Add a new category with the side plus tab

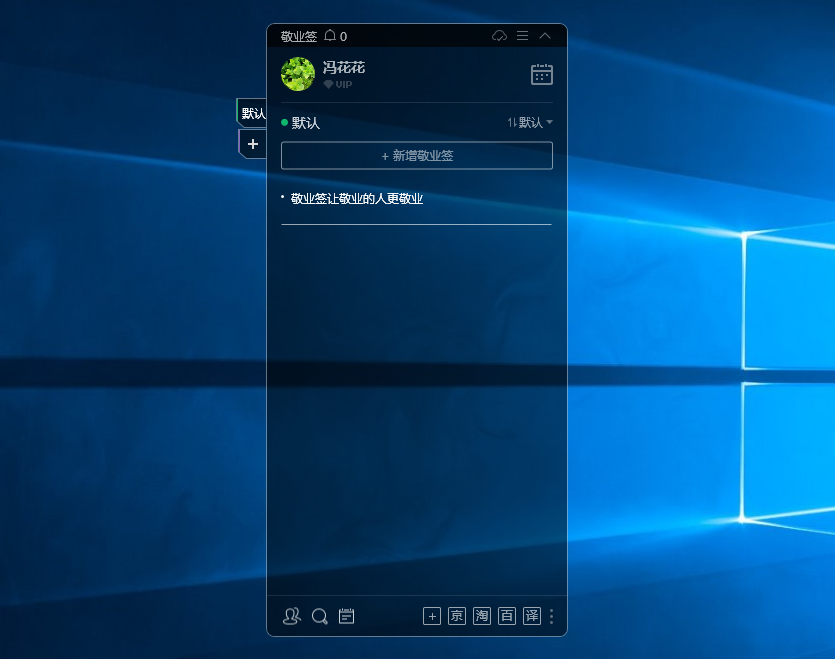(x=253, y=144)
